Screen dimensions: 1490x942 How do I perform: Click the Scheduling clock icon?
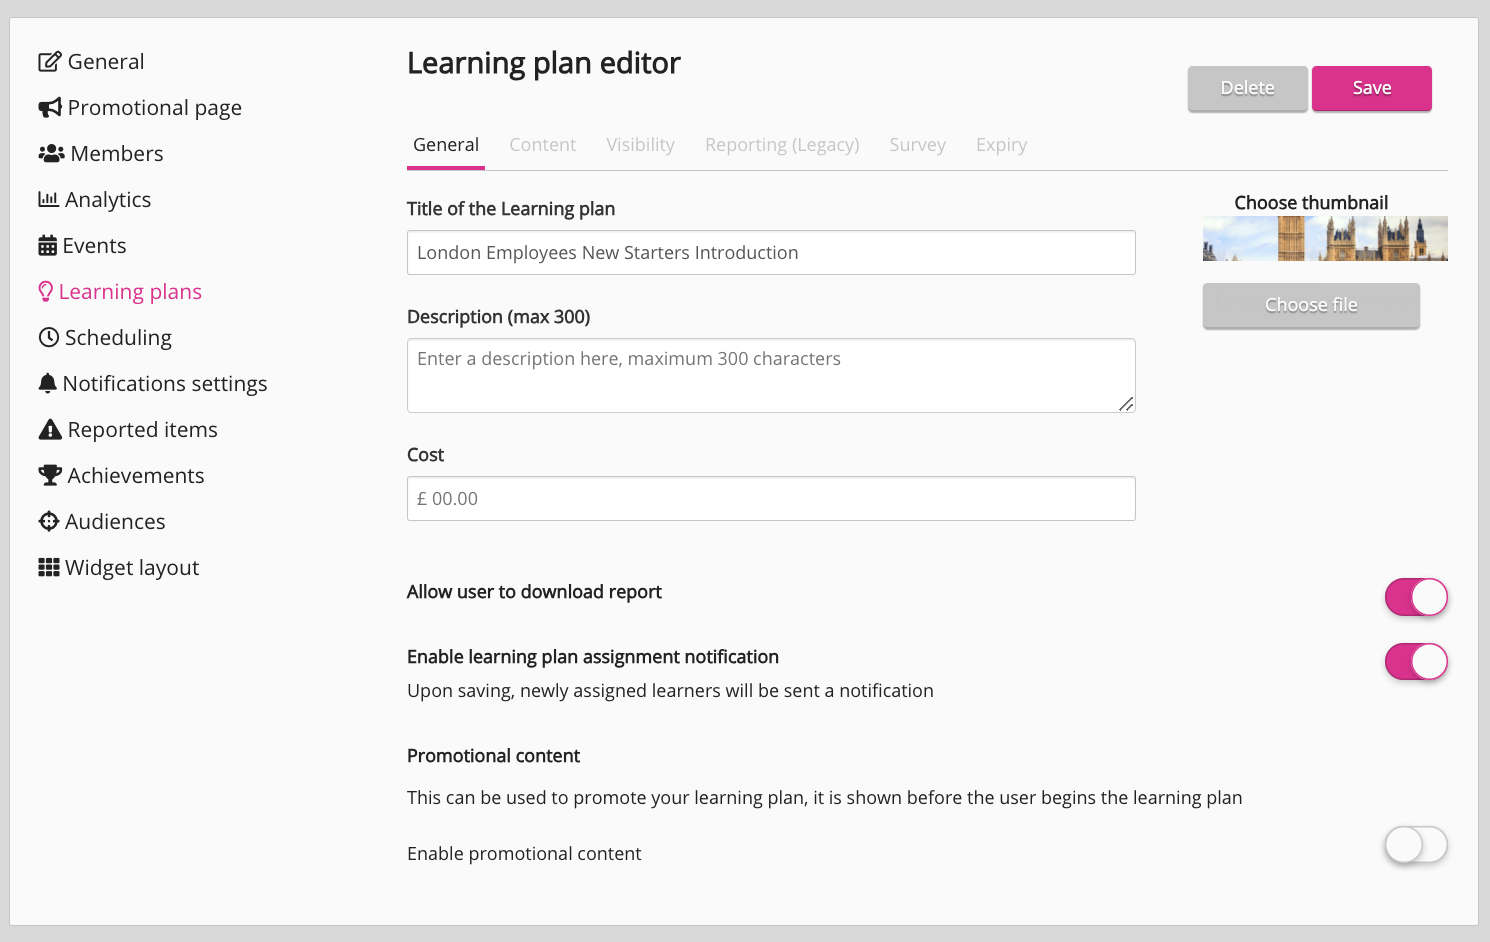(x=48, y=338)
